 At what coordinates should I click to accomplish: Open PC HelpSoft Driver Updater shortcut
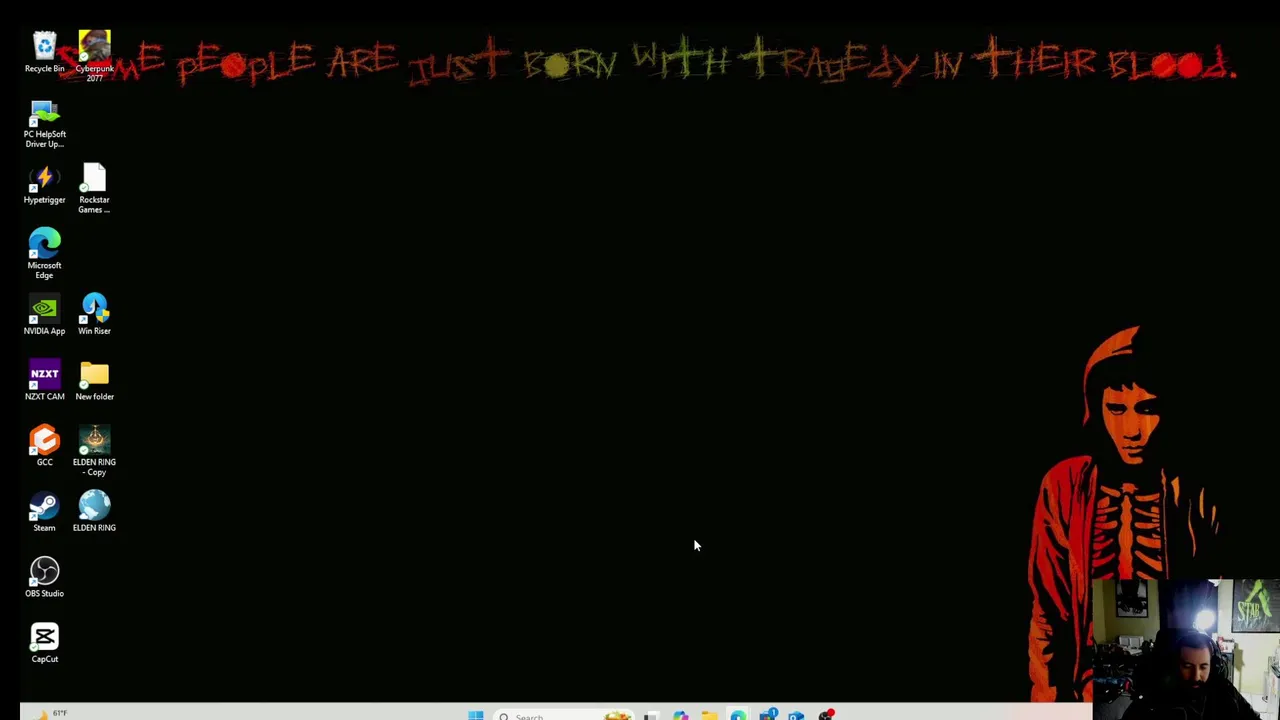click(x=44, y=124)
